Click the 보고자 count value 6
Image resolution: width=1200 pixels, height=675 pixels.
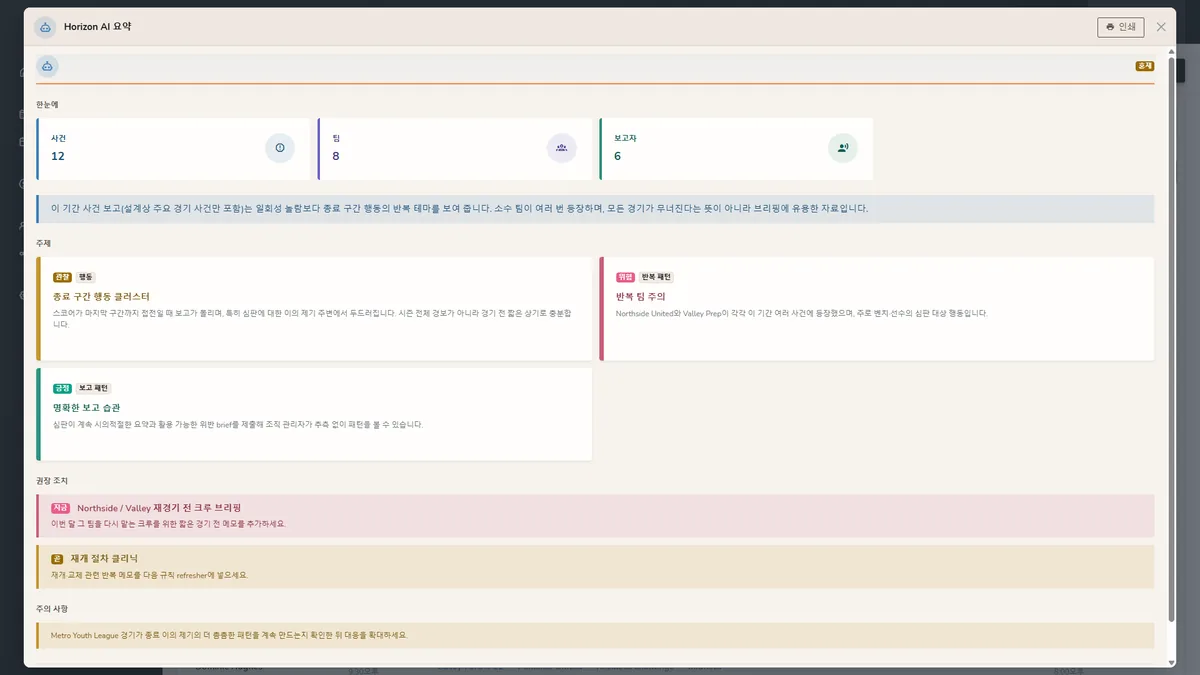(x=618, y=156)
